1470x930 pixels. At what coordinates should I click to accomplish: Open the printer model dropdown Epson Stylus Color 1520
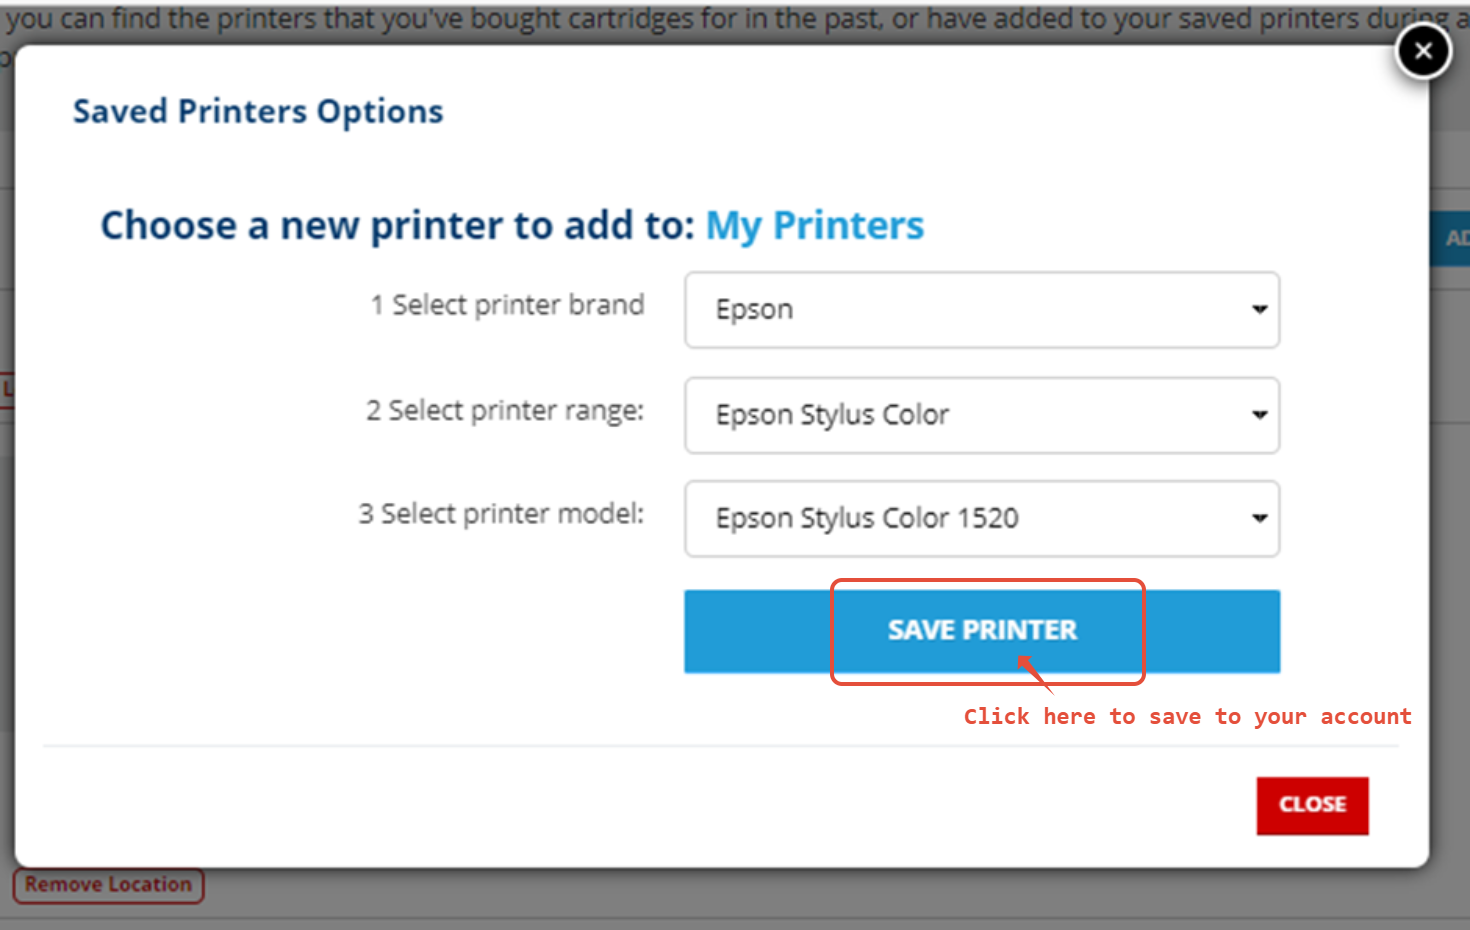(980, 518)
